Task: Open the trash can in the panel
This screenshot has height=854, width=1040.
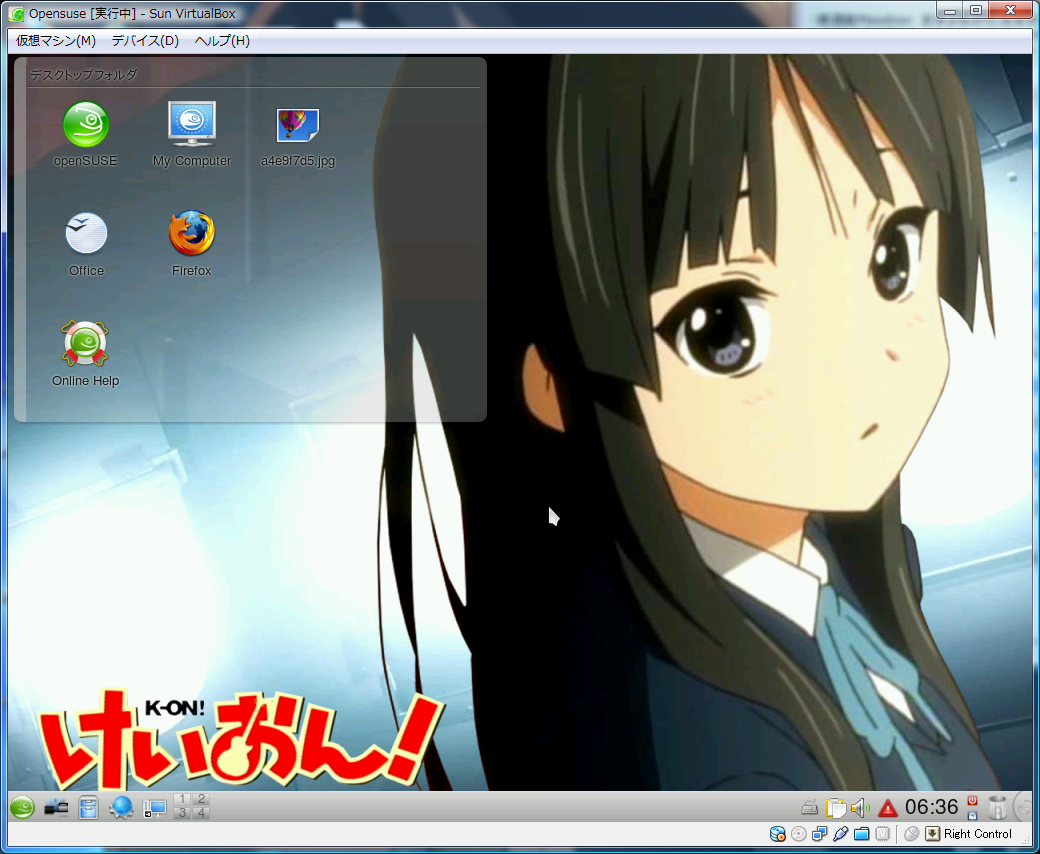Action: (997, 807)
